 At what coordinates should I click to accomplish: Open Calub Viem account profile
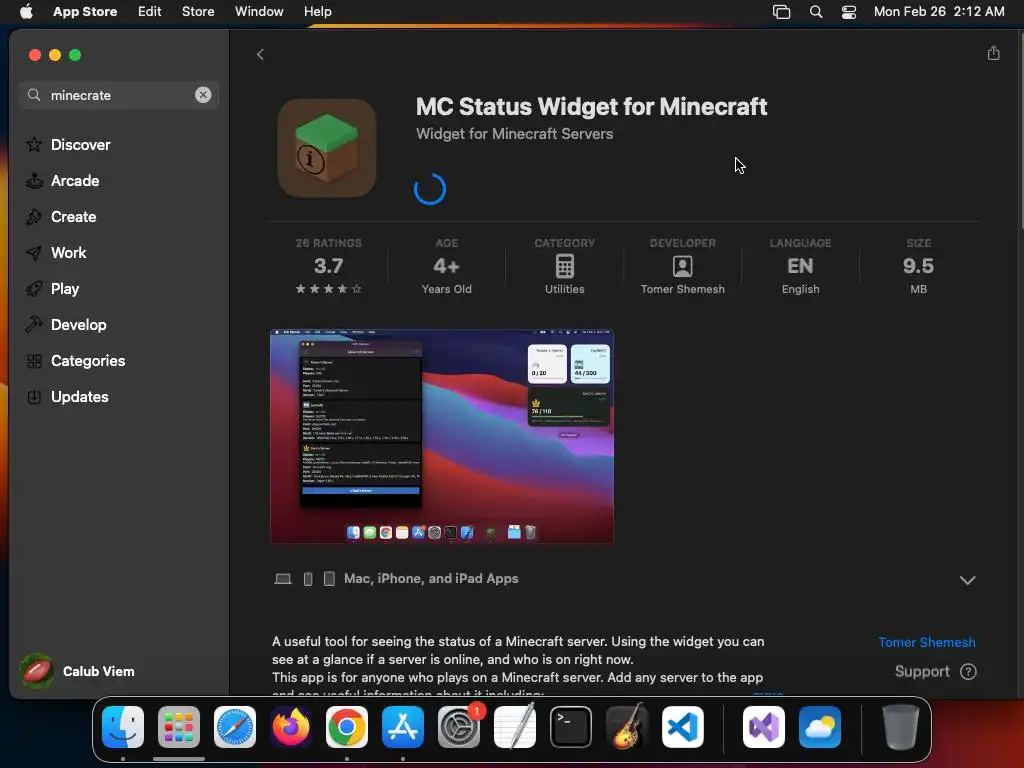pos(77,671)
